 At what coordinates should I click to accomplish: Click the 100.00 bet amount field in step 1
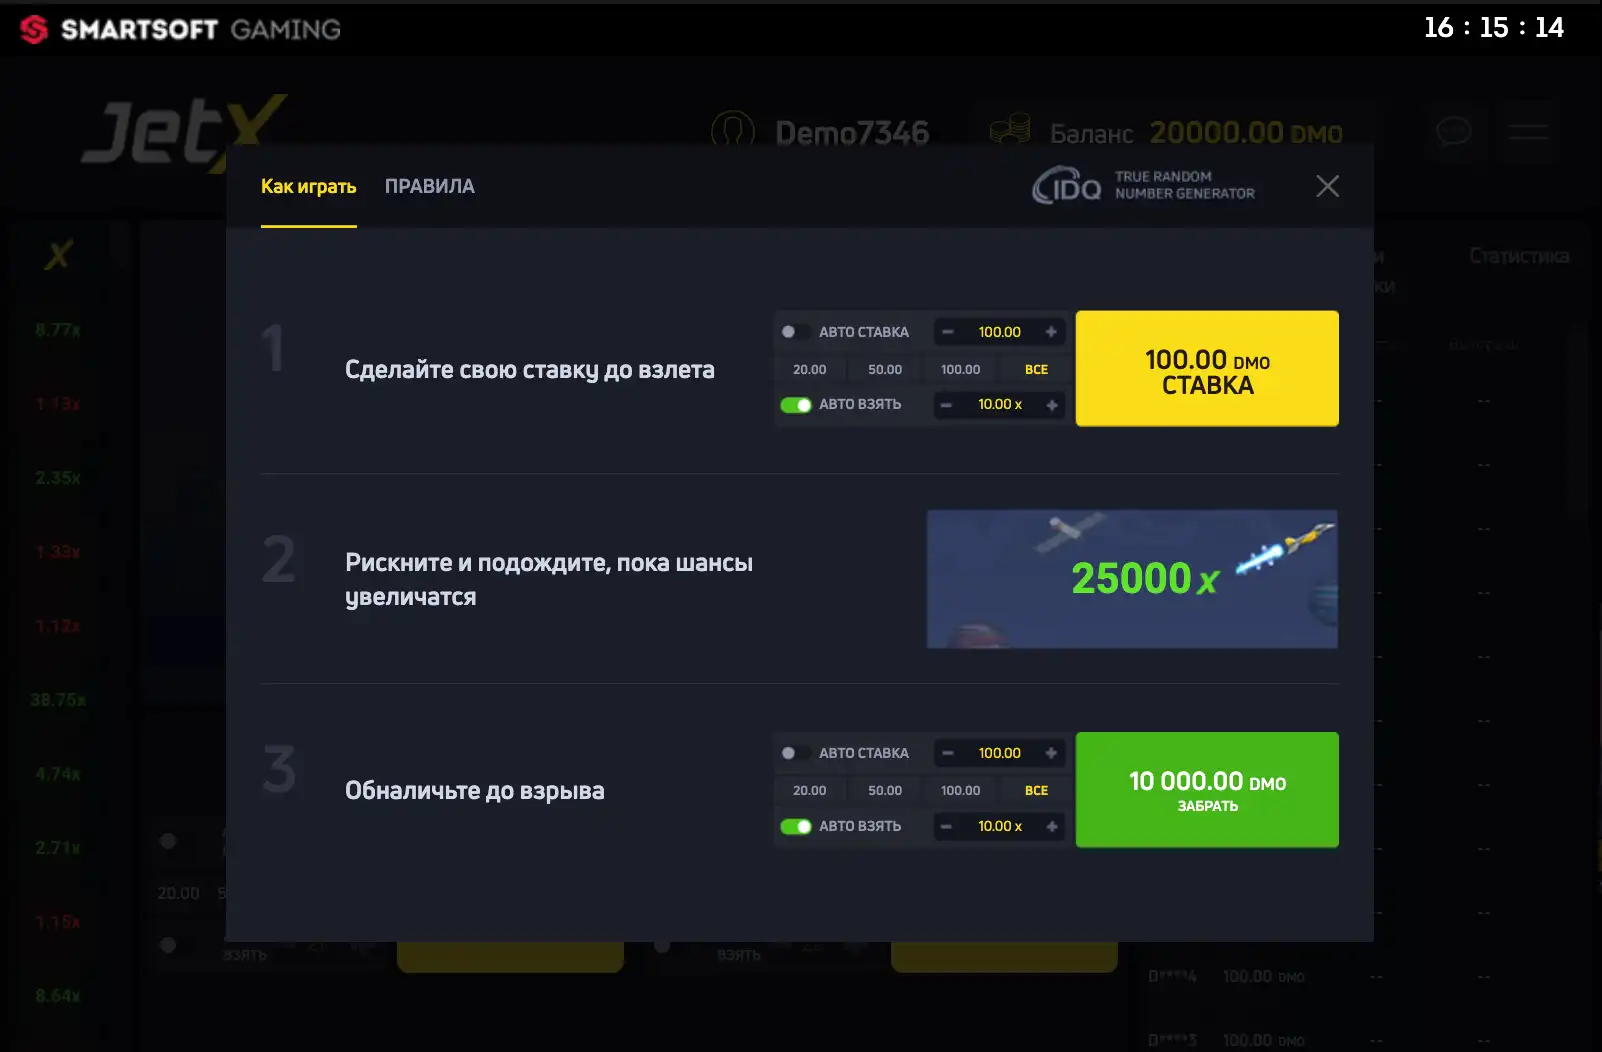point(1000,332)
